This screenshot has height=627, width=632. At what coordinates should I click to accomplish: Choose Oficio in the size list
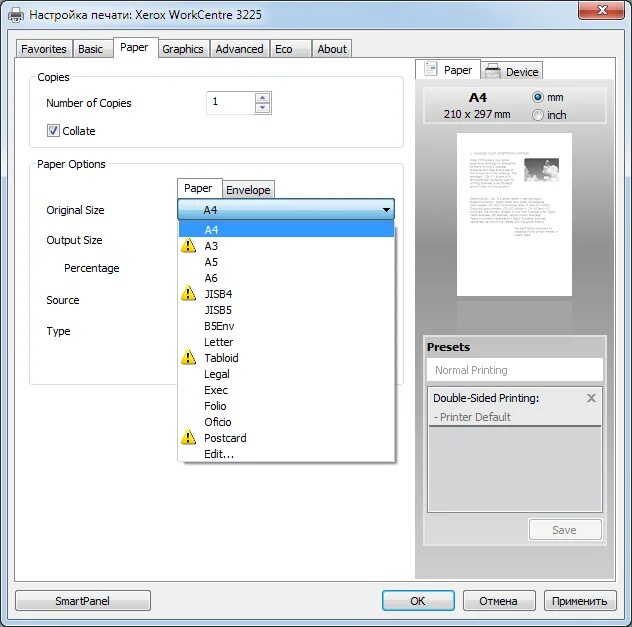pos(286,422)
